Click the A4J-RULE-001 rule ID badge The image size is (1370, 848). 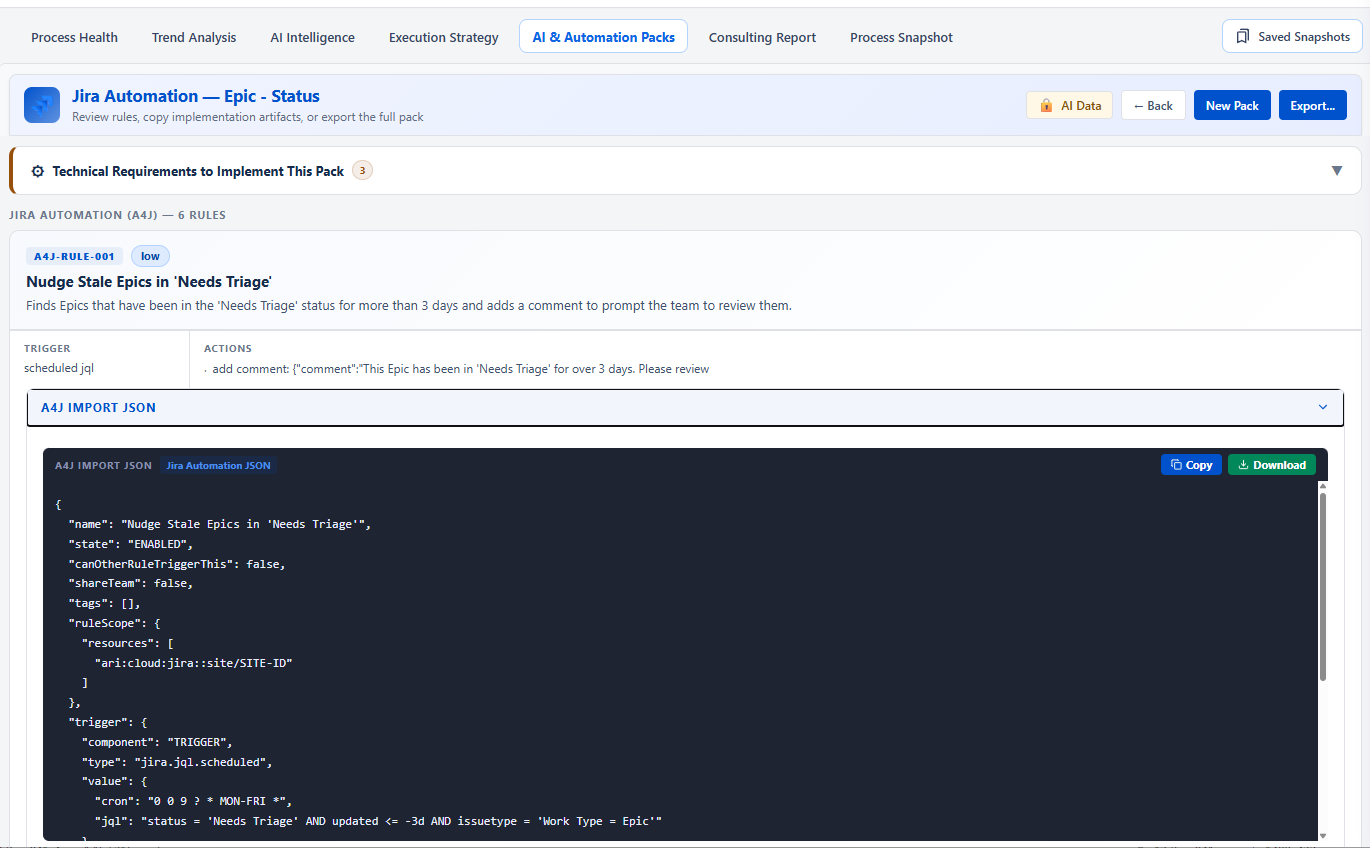tap(74, 256)
